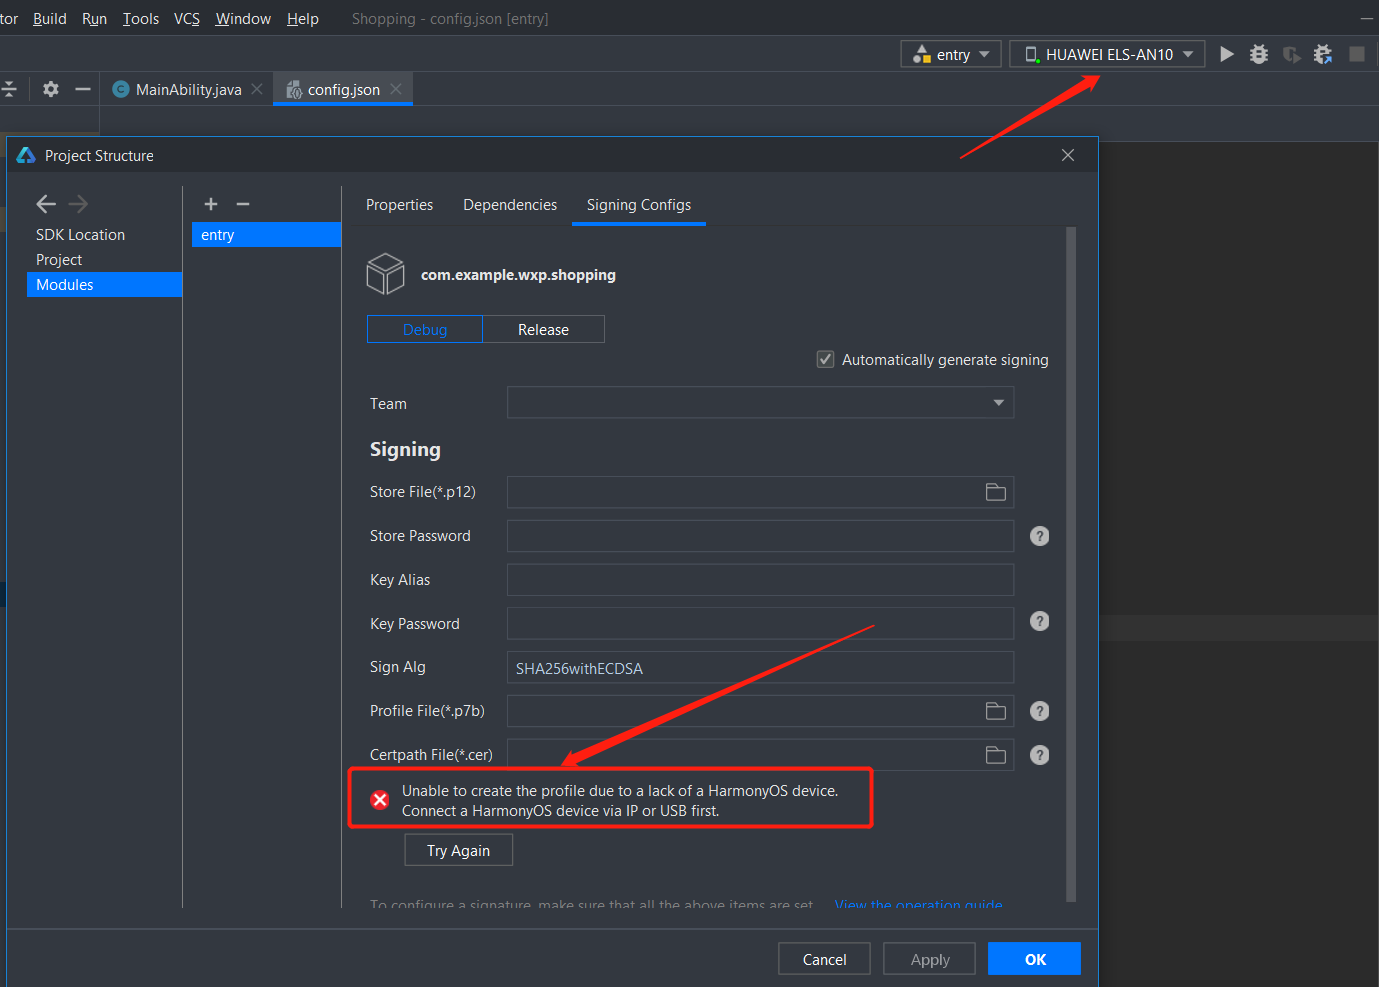Image resolution: width=1379 pixels, height=987 pixels.
Task: Open help icon next to Key Password
Action: [x=1040, y=621]
